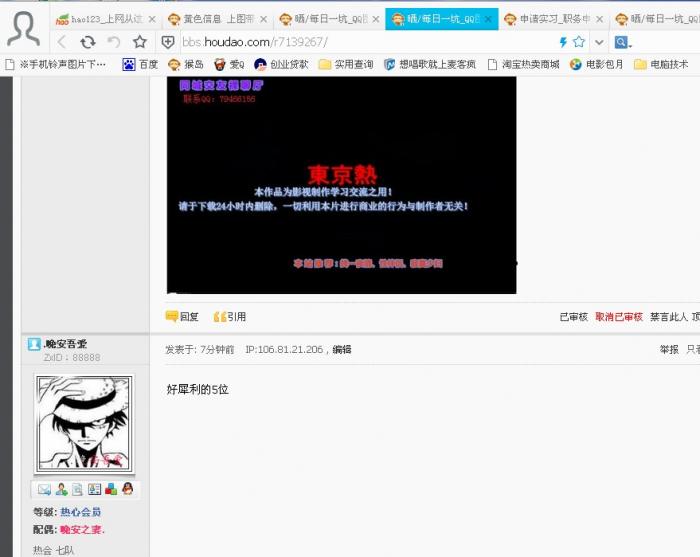Close the hao123 tab
Image resolution: width=700 pixels, height=557 pixels.
(x=152, y=19)
